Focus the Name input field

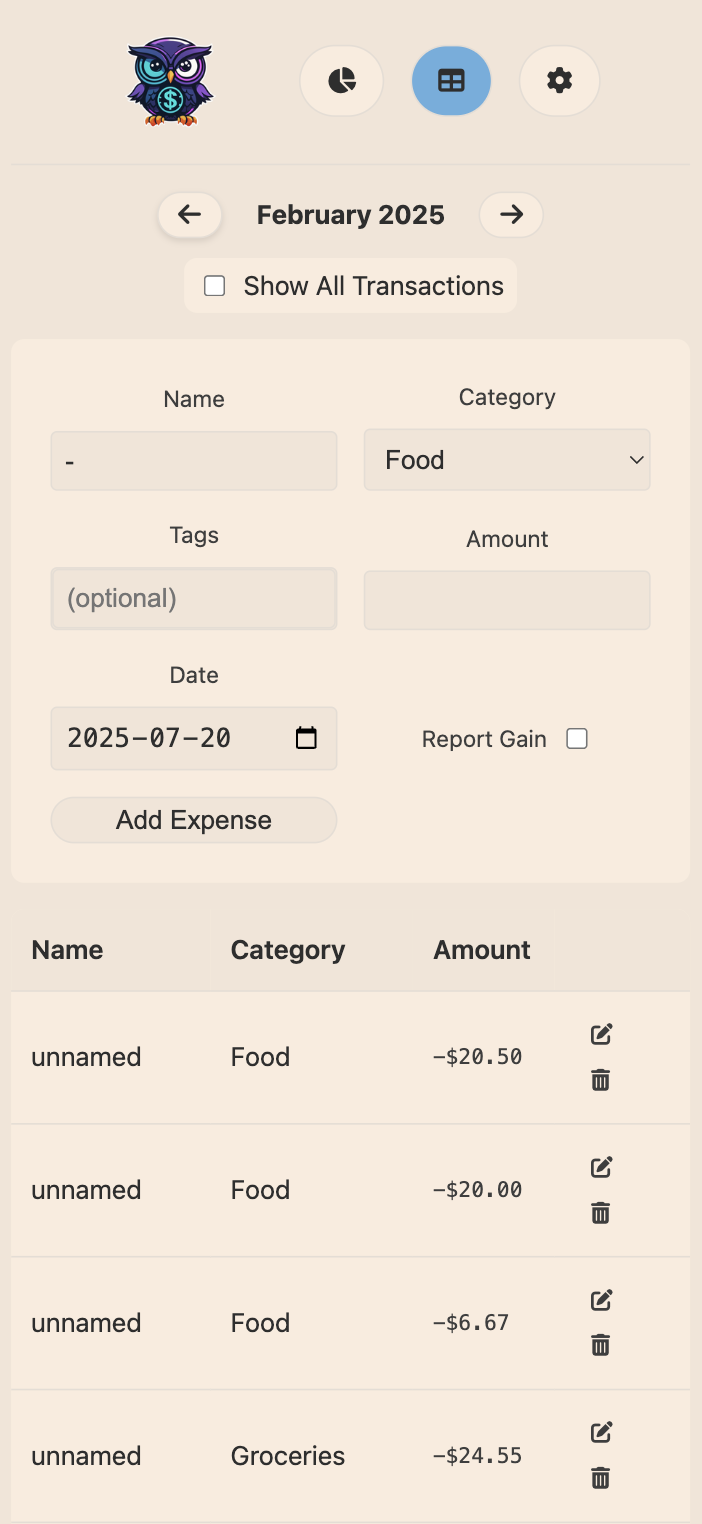(x=194, y=461)
